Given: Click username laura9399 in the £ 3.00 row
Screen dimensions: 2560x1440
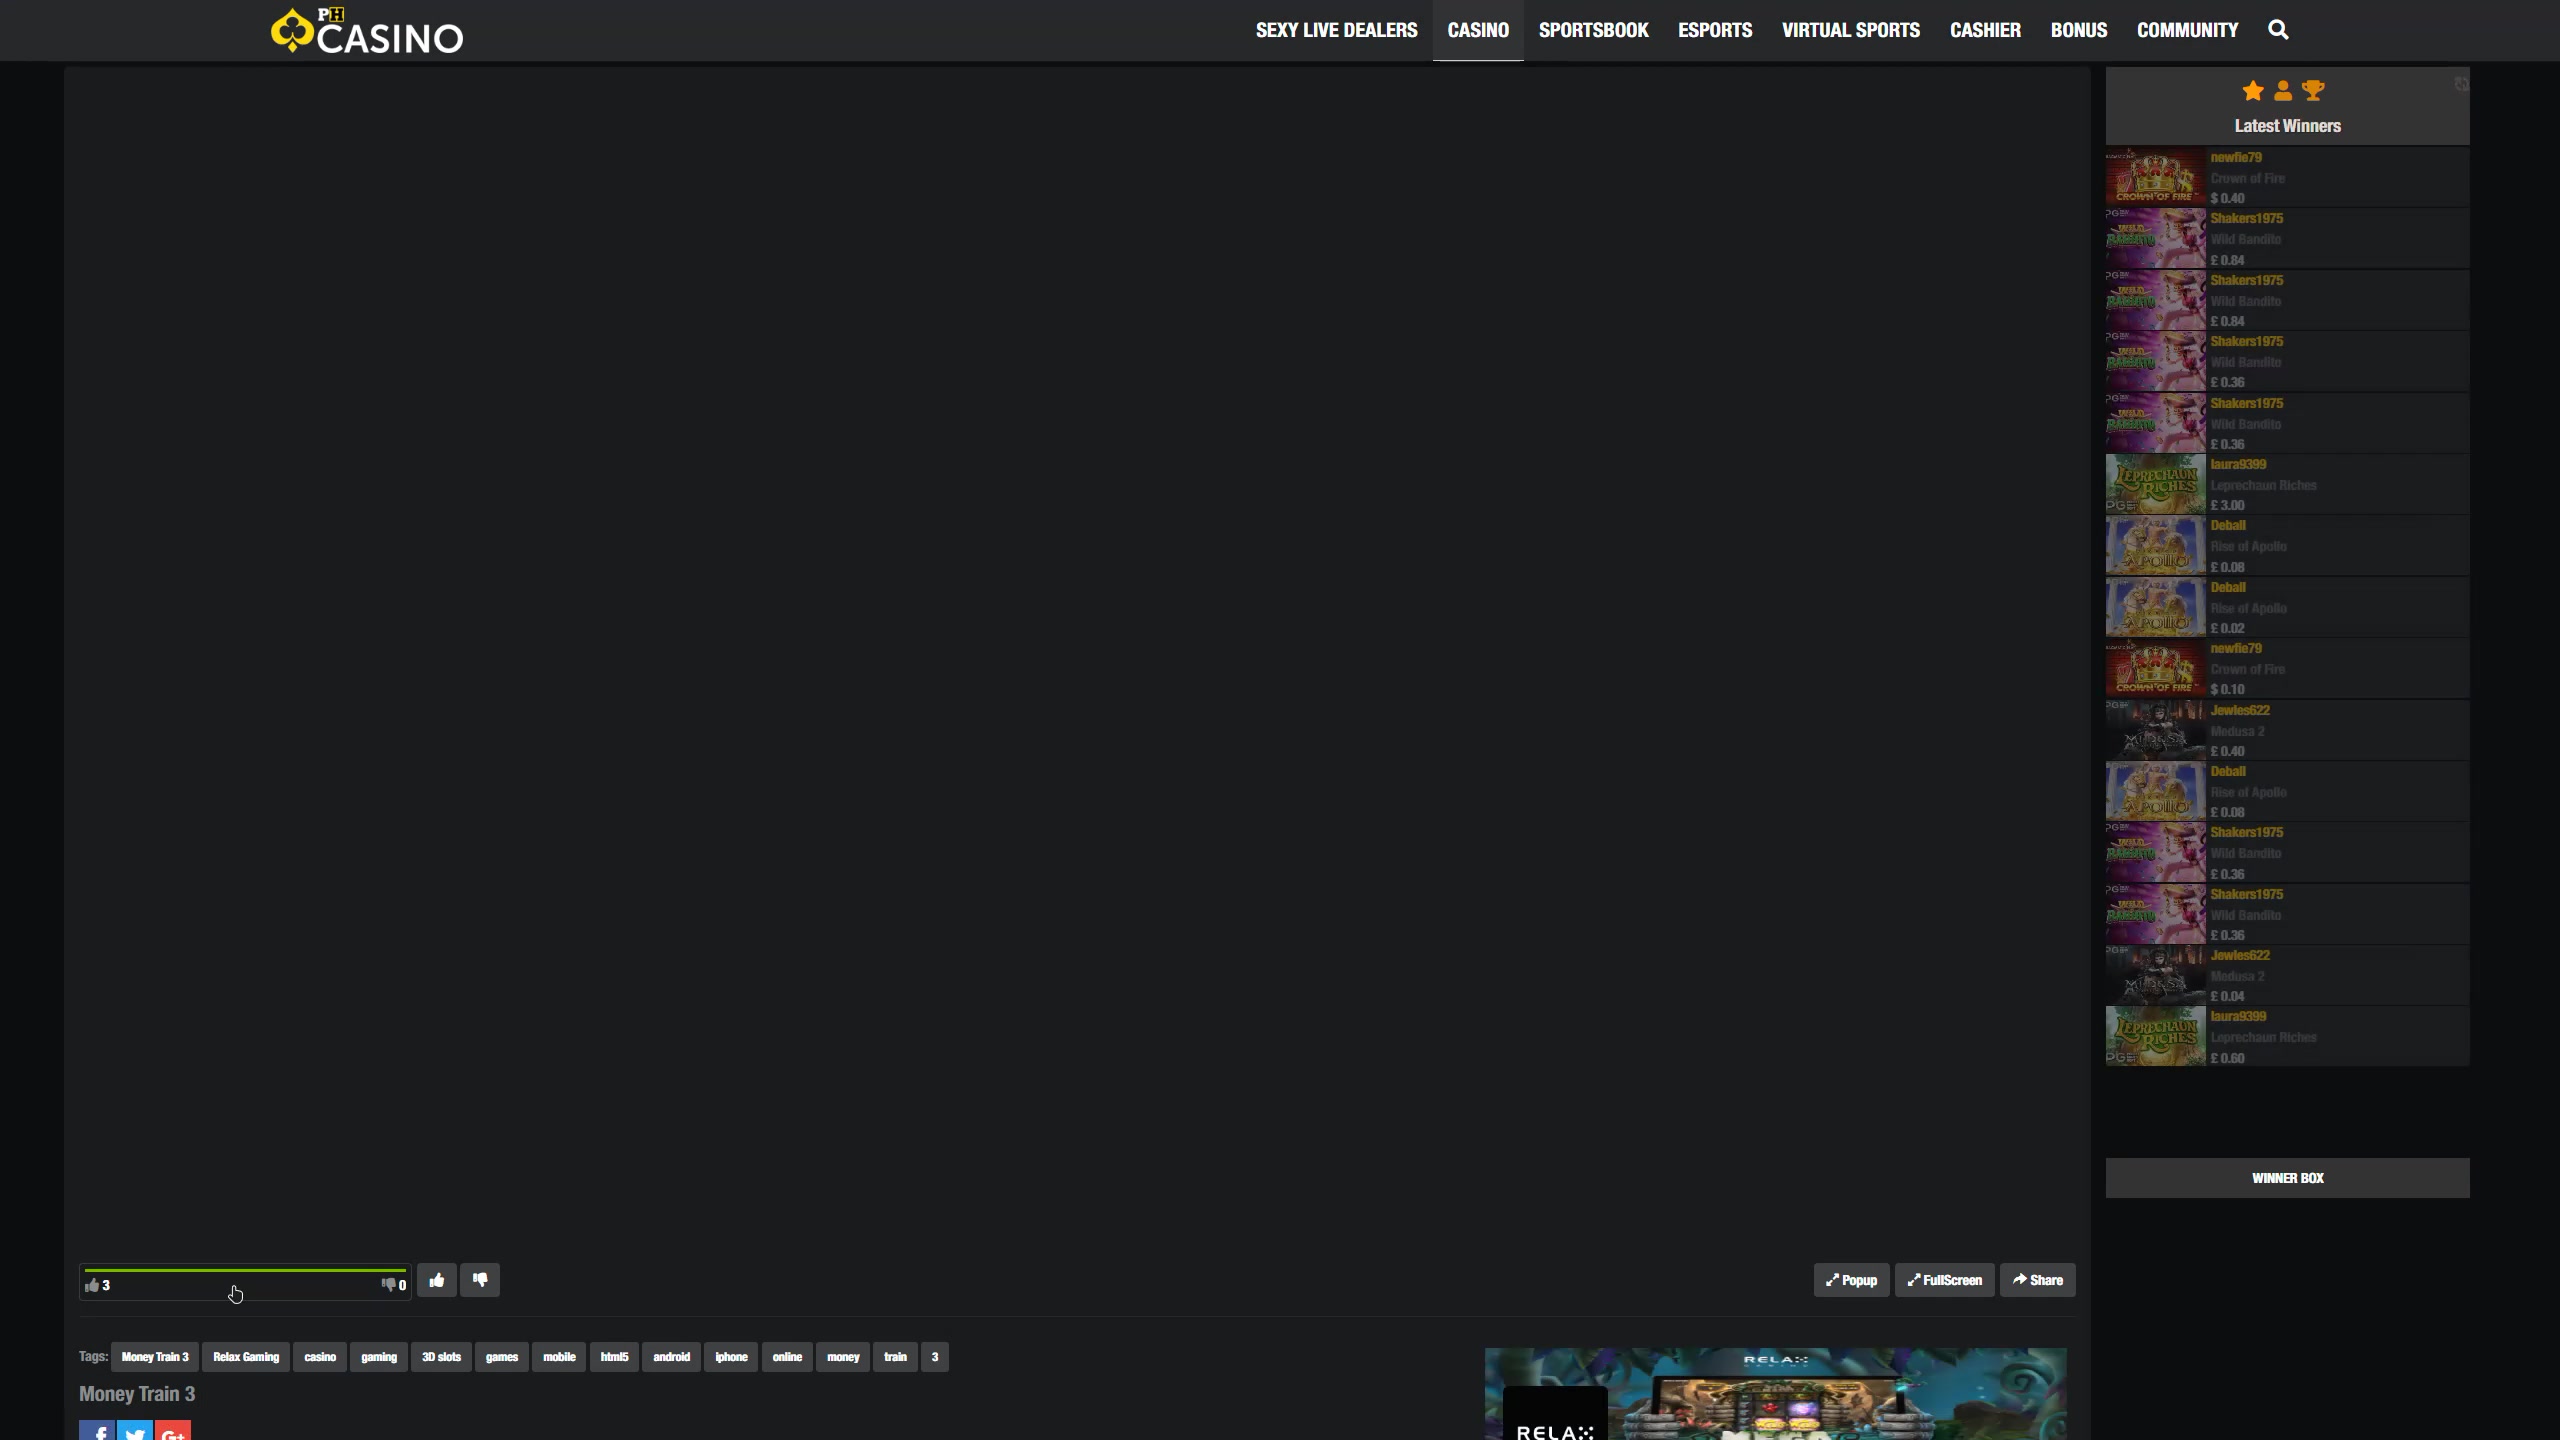Looking at the screenshot, I should point(2238,464).
